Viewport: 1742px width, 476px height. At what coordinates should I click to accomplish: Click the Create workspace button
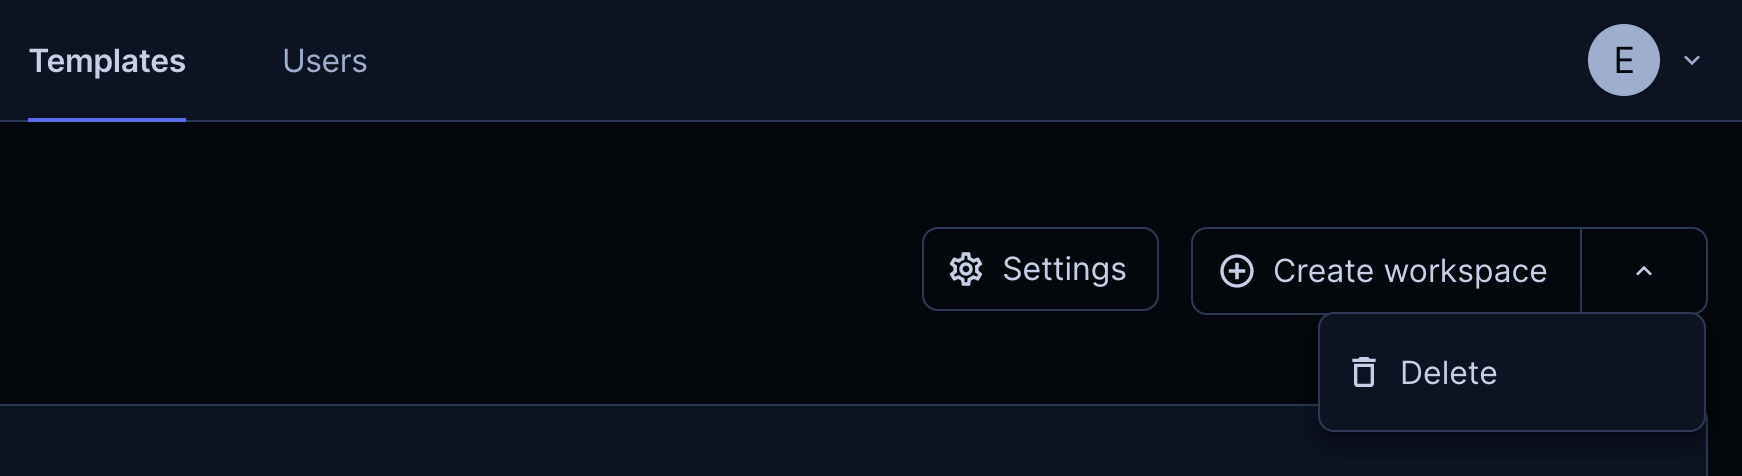pyautogui.click(x=1386, y=271)
